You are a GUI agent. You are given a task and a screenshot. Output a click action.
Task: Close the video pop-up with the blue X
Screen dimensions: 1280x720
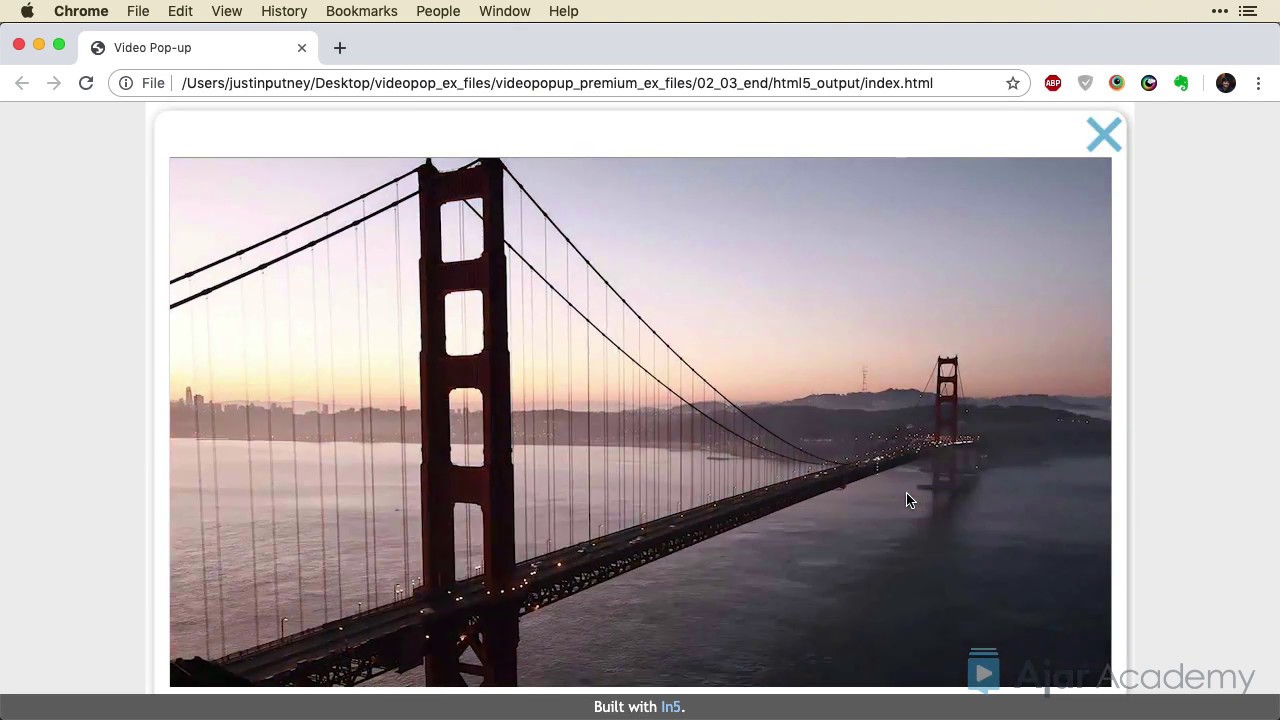[1104, 135]
